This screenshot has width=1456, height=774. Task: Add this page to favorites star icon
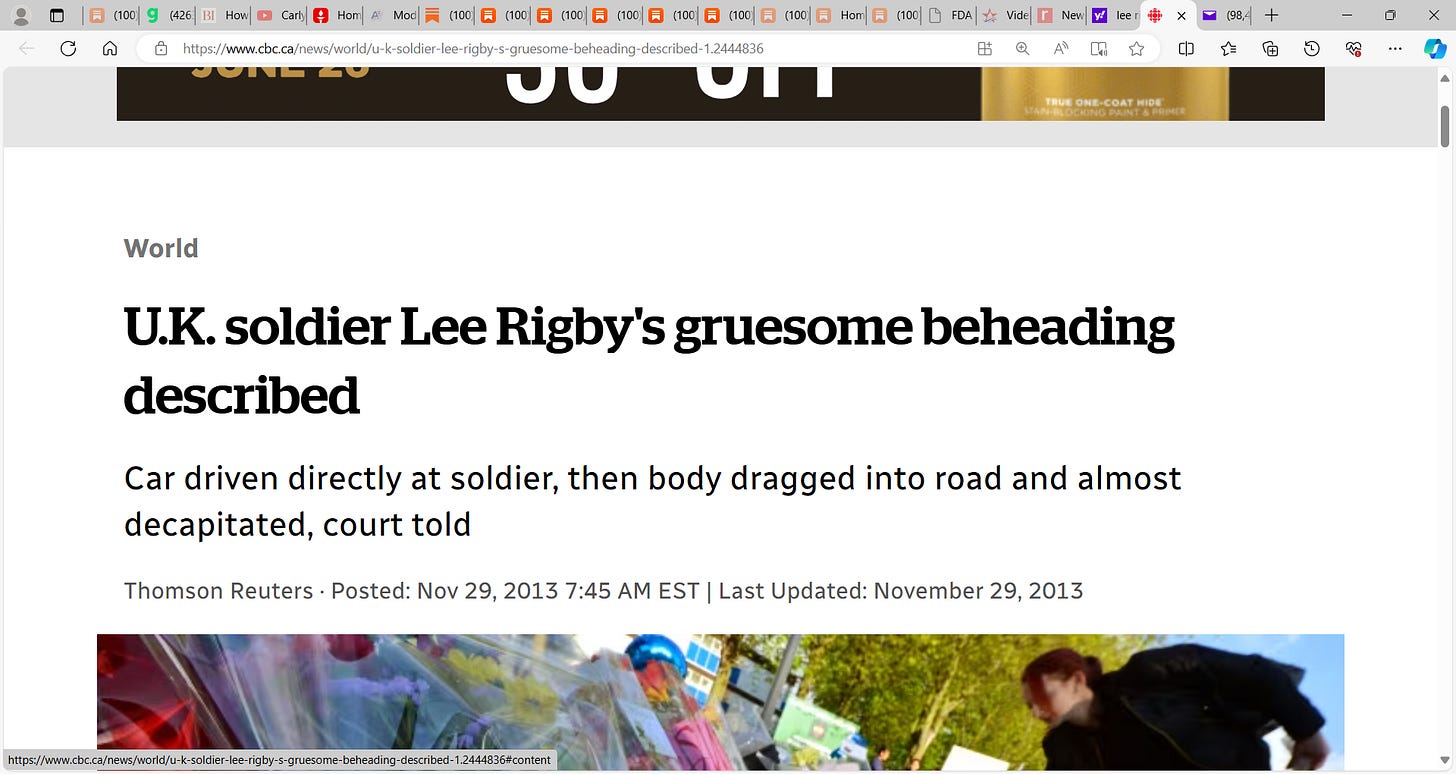click(x=1136, y=48)
